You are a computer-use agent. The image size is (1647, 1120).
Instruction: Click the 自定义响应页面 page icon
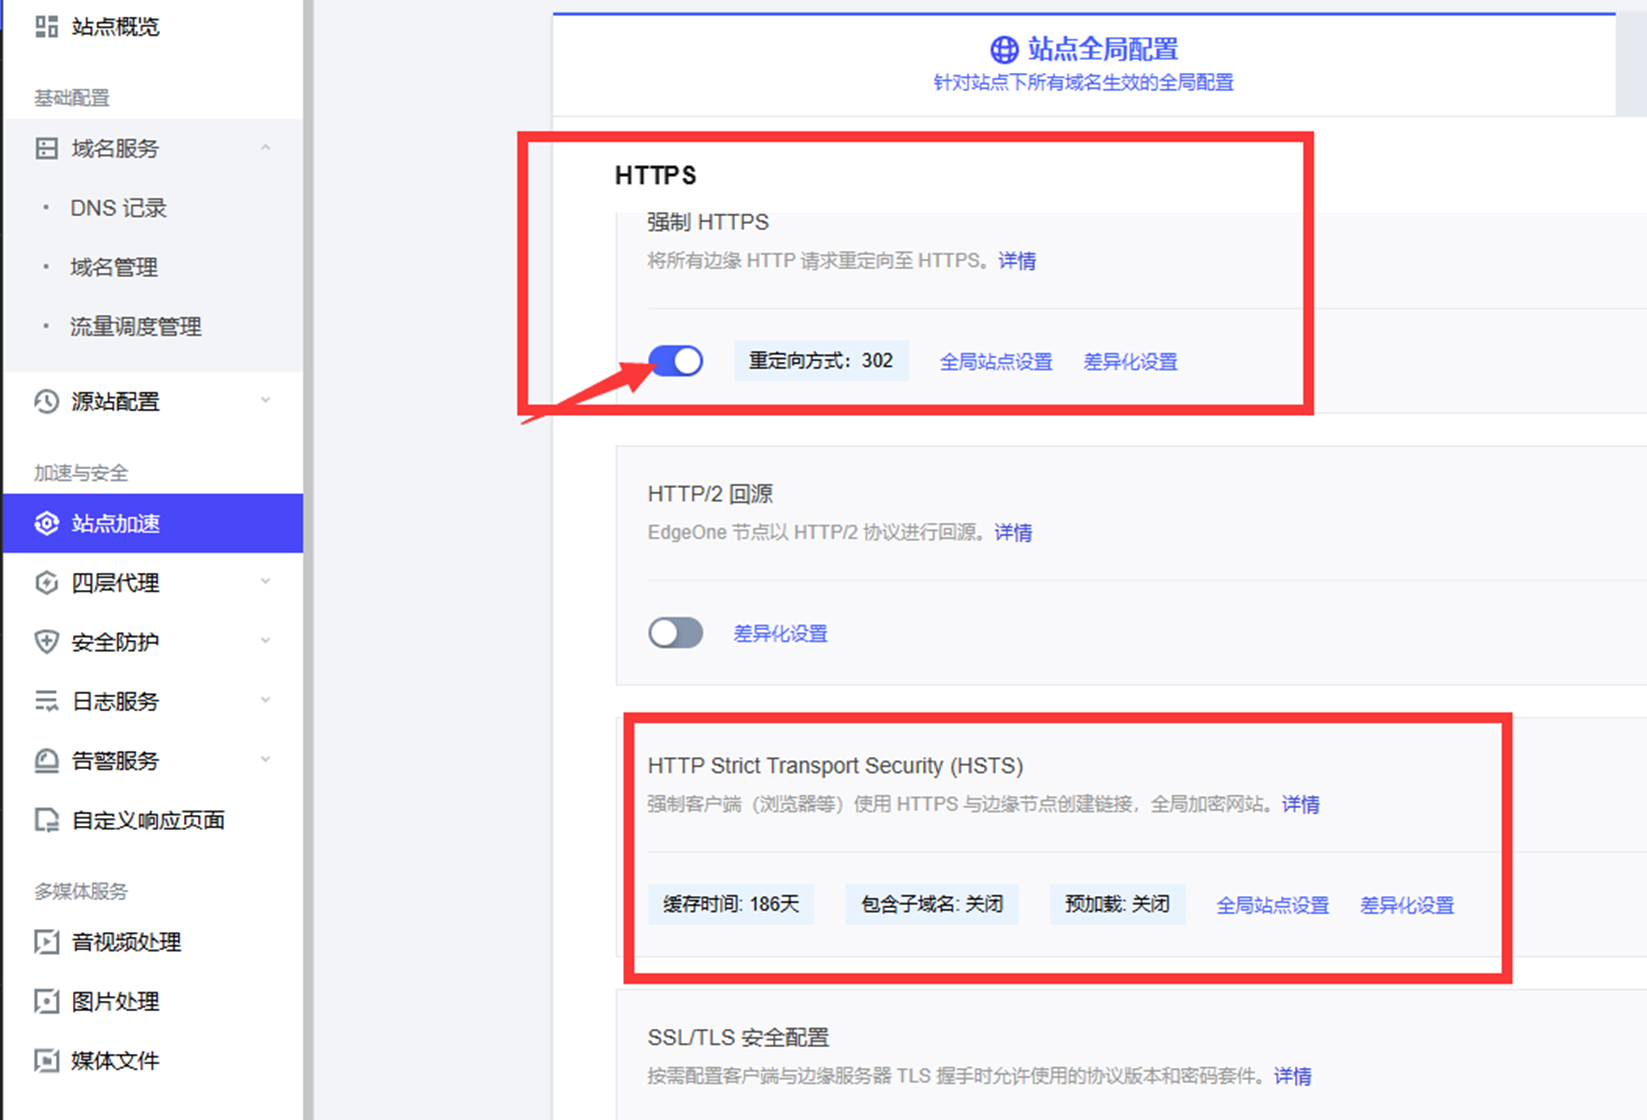[46, 821]
